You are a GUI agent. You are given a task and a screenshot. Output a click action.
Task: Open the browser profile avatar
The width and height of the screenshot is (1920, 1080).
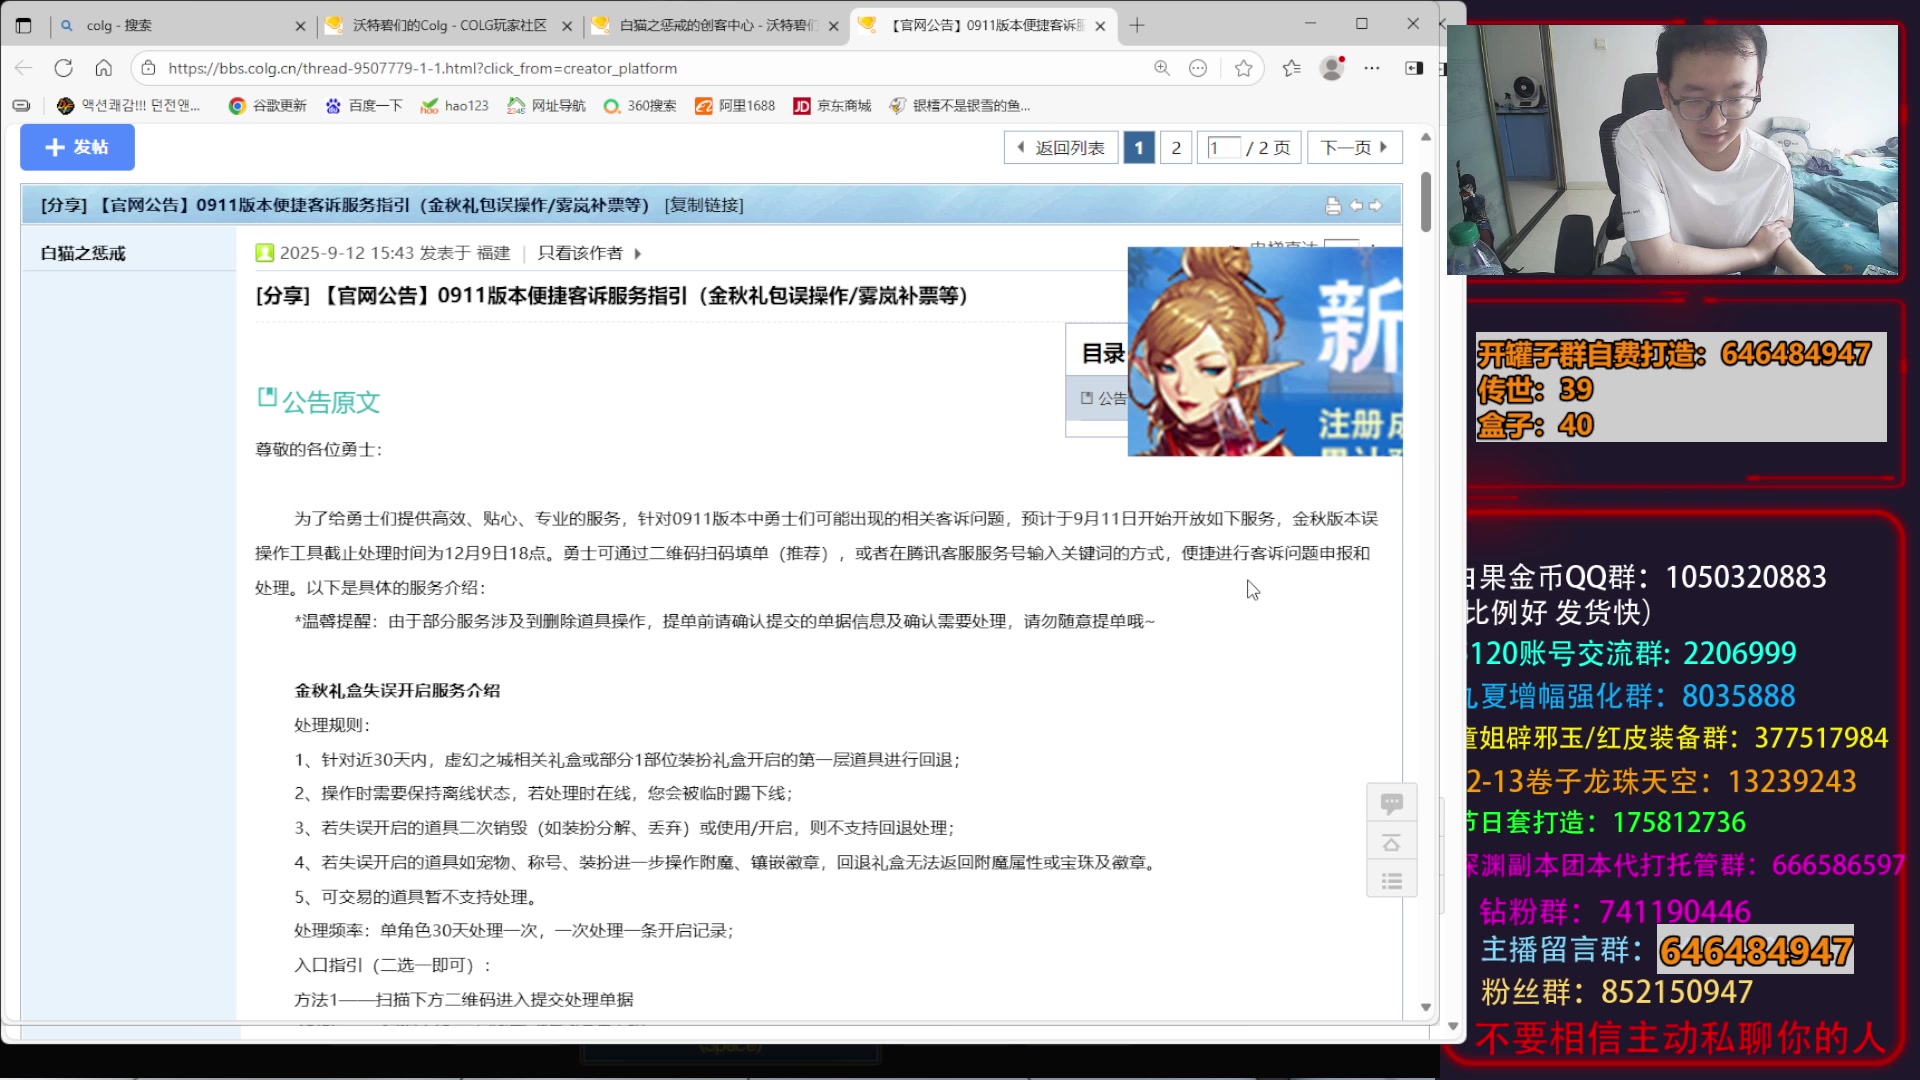click(1332, 68)
